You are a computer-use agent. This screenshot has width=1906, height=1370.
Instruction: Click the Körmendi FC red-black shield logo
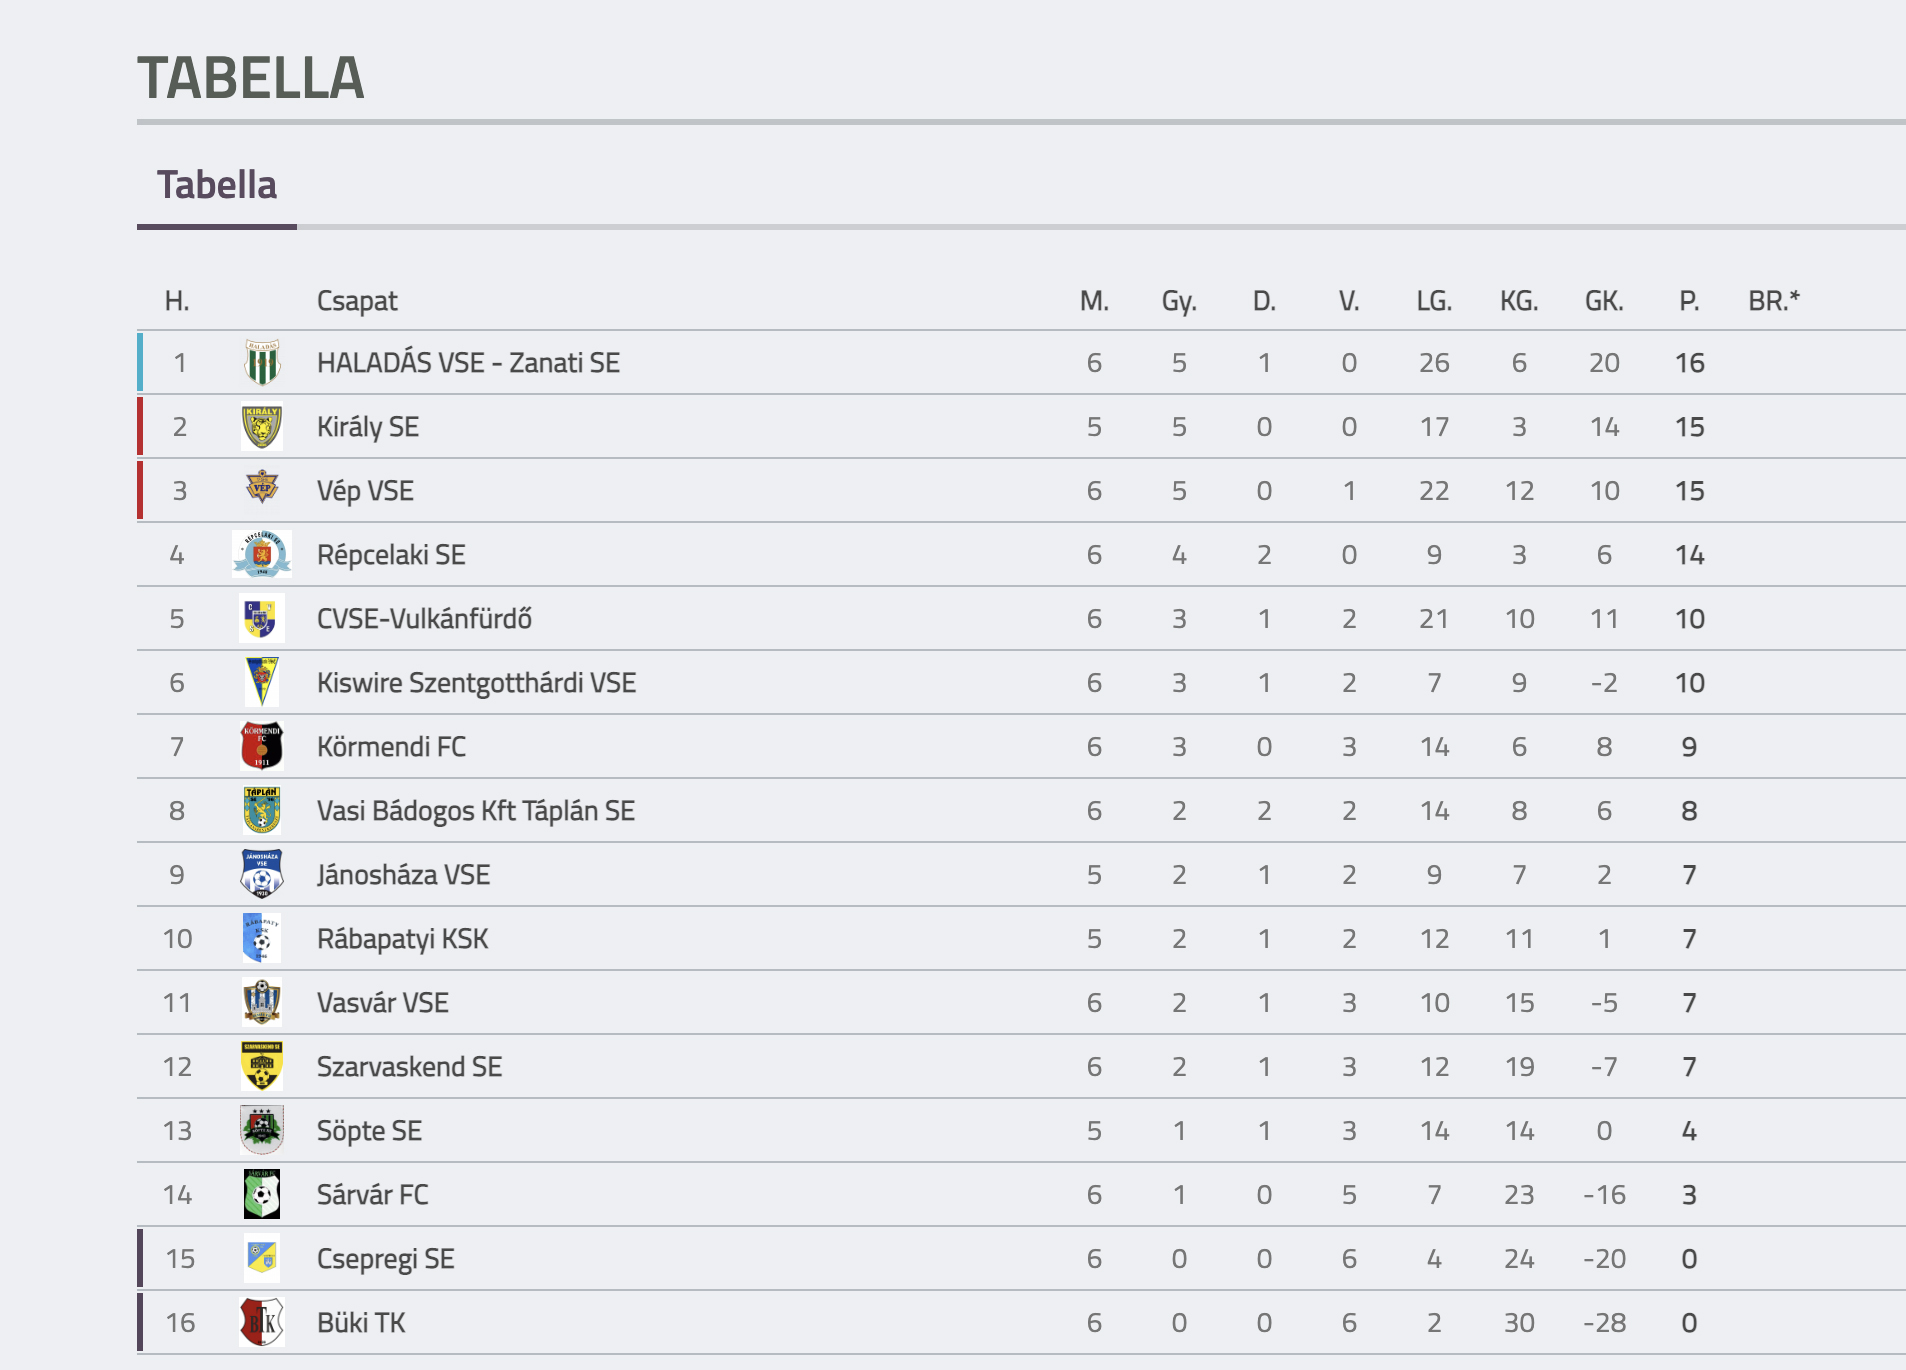click(x=262, y=746)
